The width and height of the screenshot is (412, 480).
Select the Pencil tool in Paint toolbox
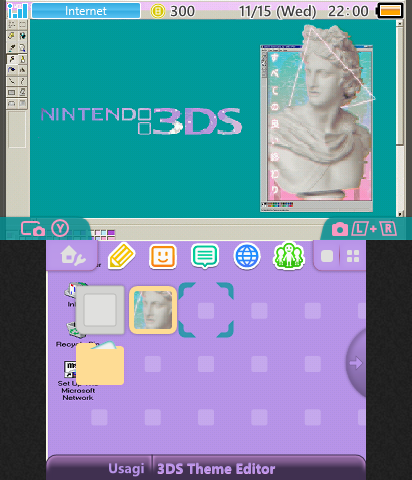click(x=12, y=59)
